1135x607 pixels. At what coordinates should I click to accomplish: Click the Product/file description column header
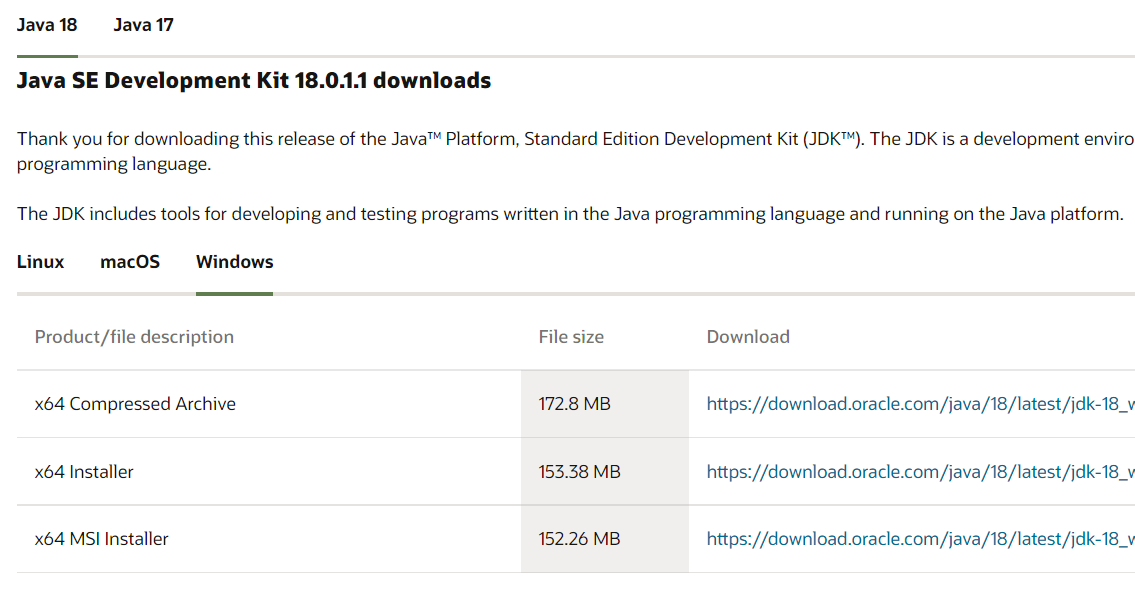134,337
